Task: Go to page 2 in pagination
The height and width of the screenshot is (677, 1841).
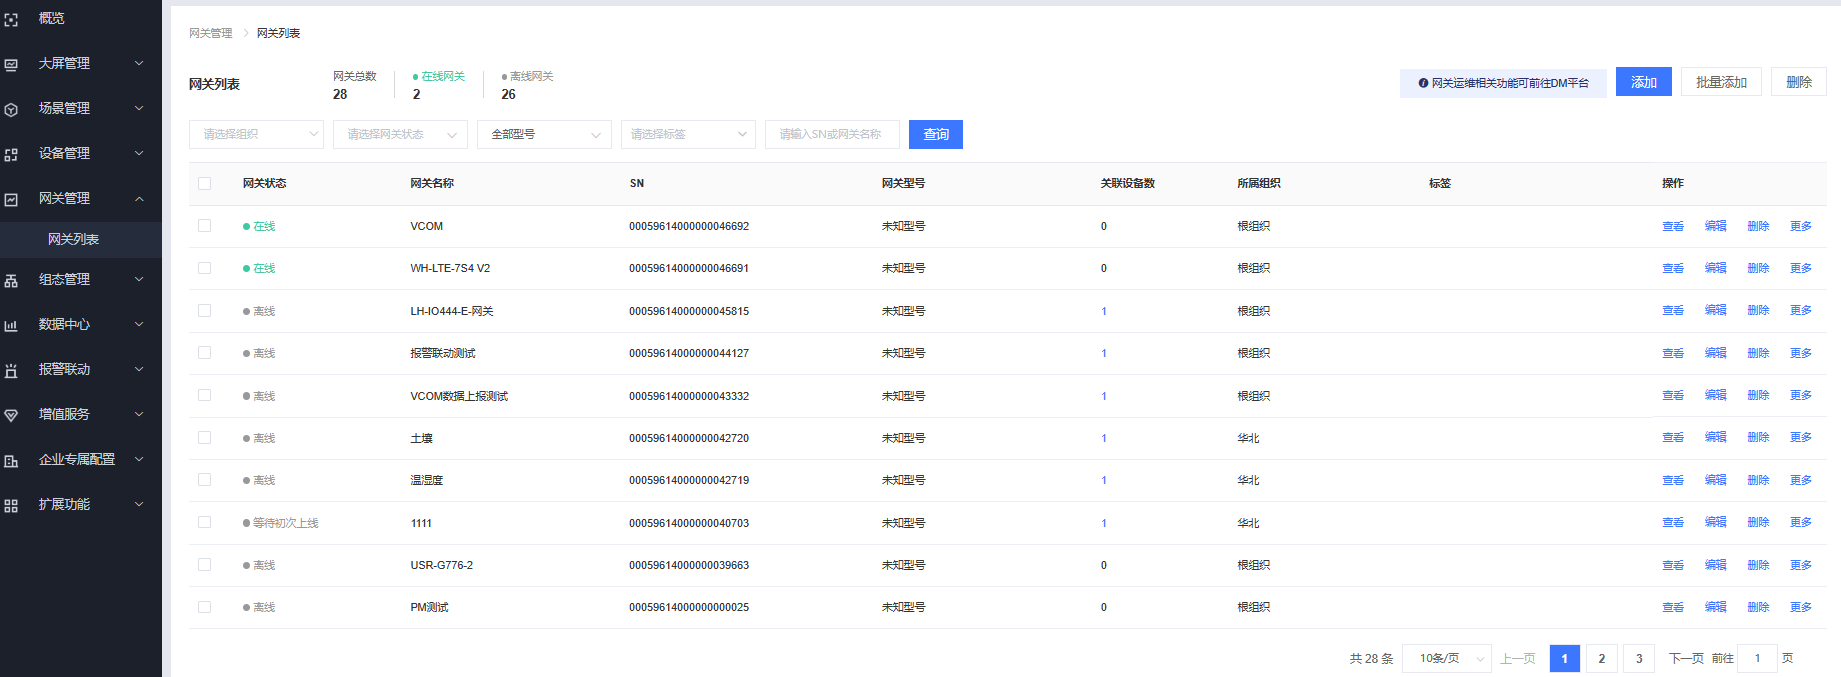Action: (1601, 658)
